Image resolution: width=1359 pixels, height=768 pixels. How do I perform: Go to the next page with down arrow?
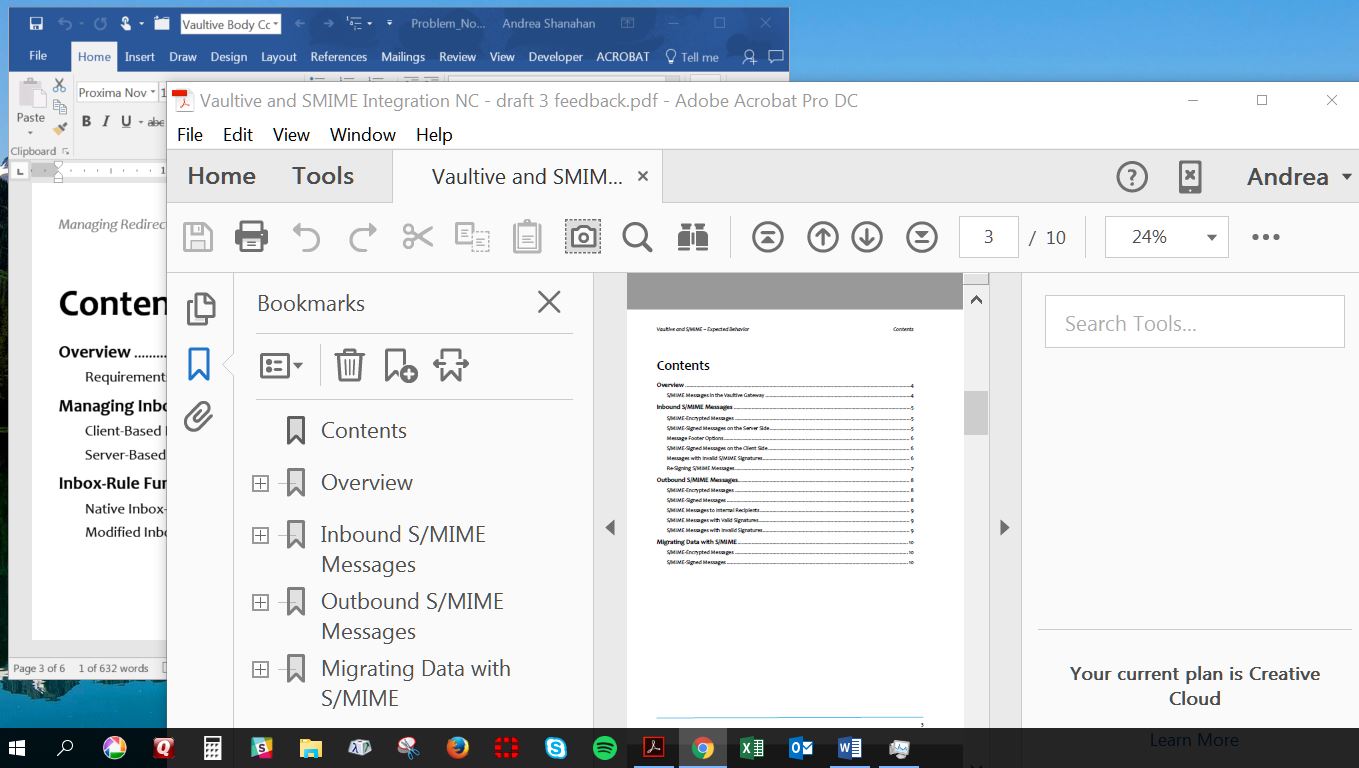pos(867,237)
